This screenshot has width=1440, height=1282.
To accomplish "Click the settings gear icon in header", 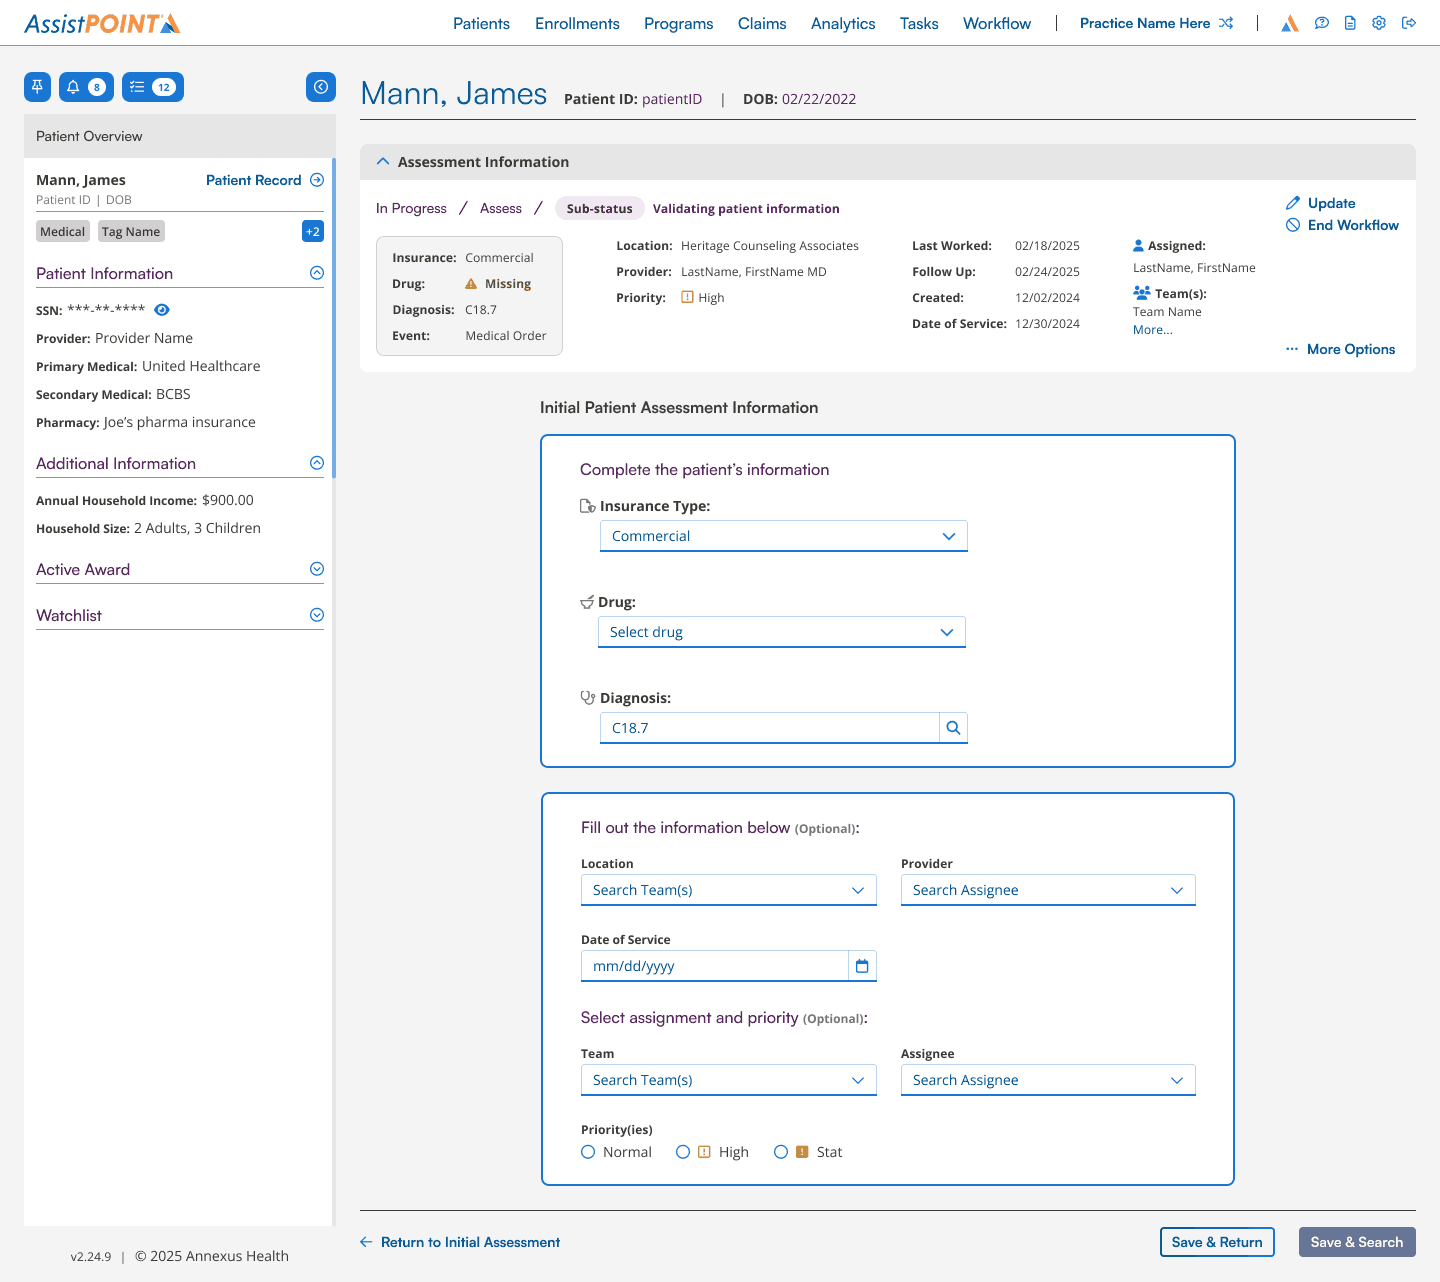I will [x=1379, y=23].
